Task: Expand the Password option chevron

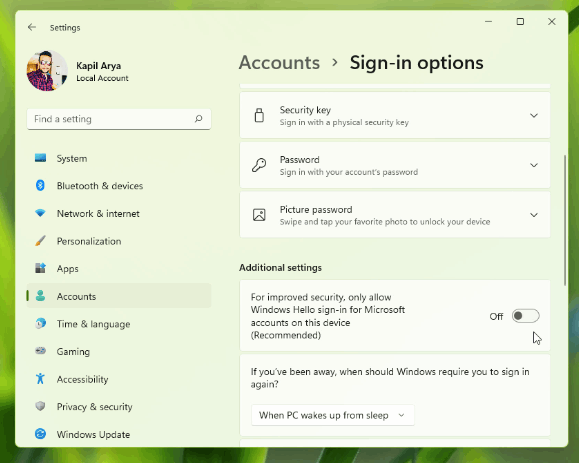Action: pos(534,165)
